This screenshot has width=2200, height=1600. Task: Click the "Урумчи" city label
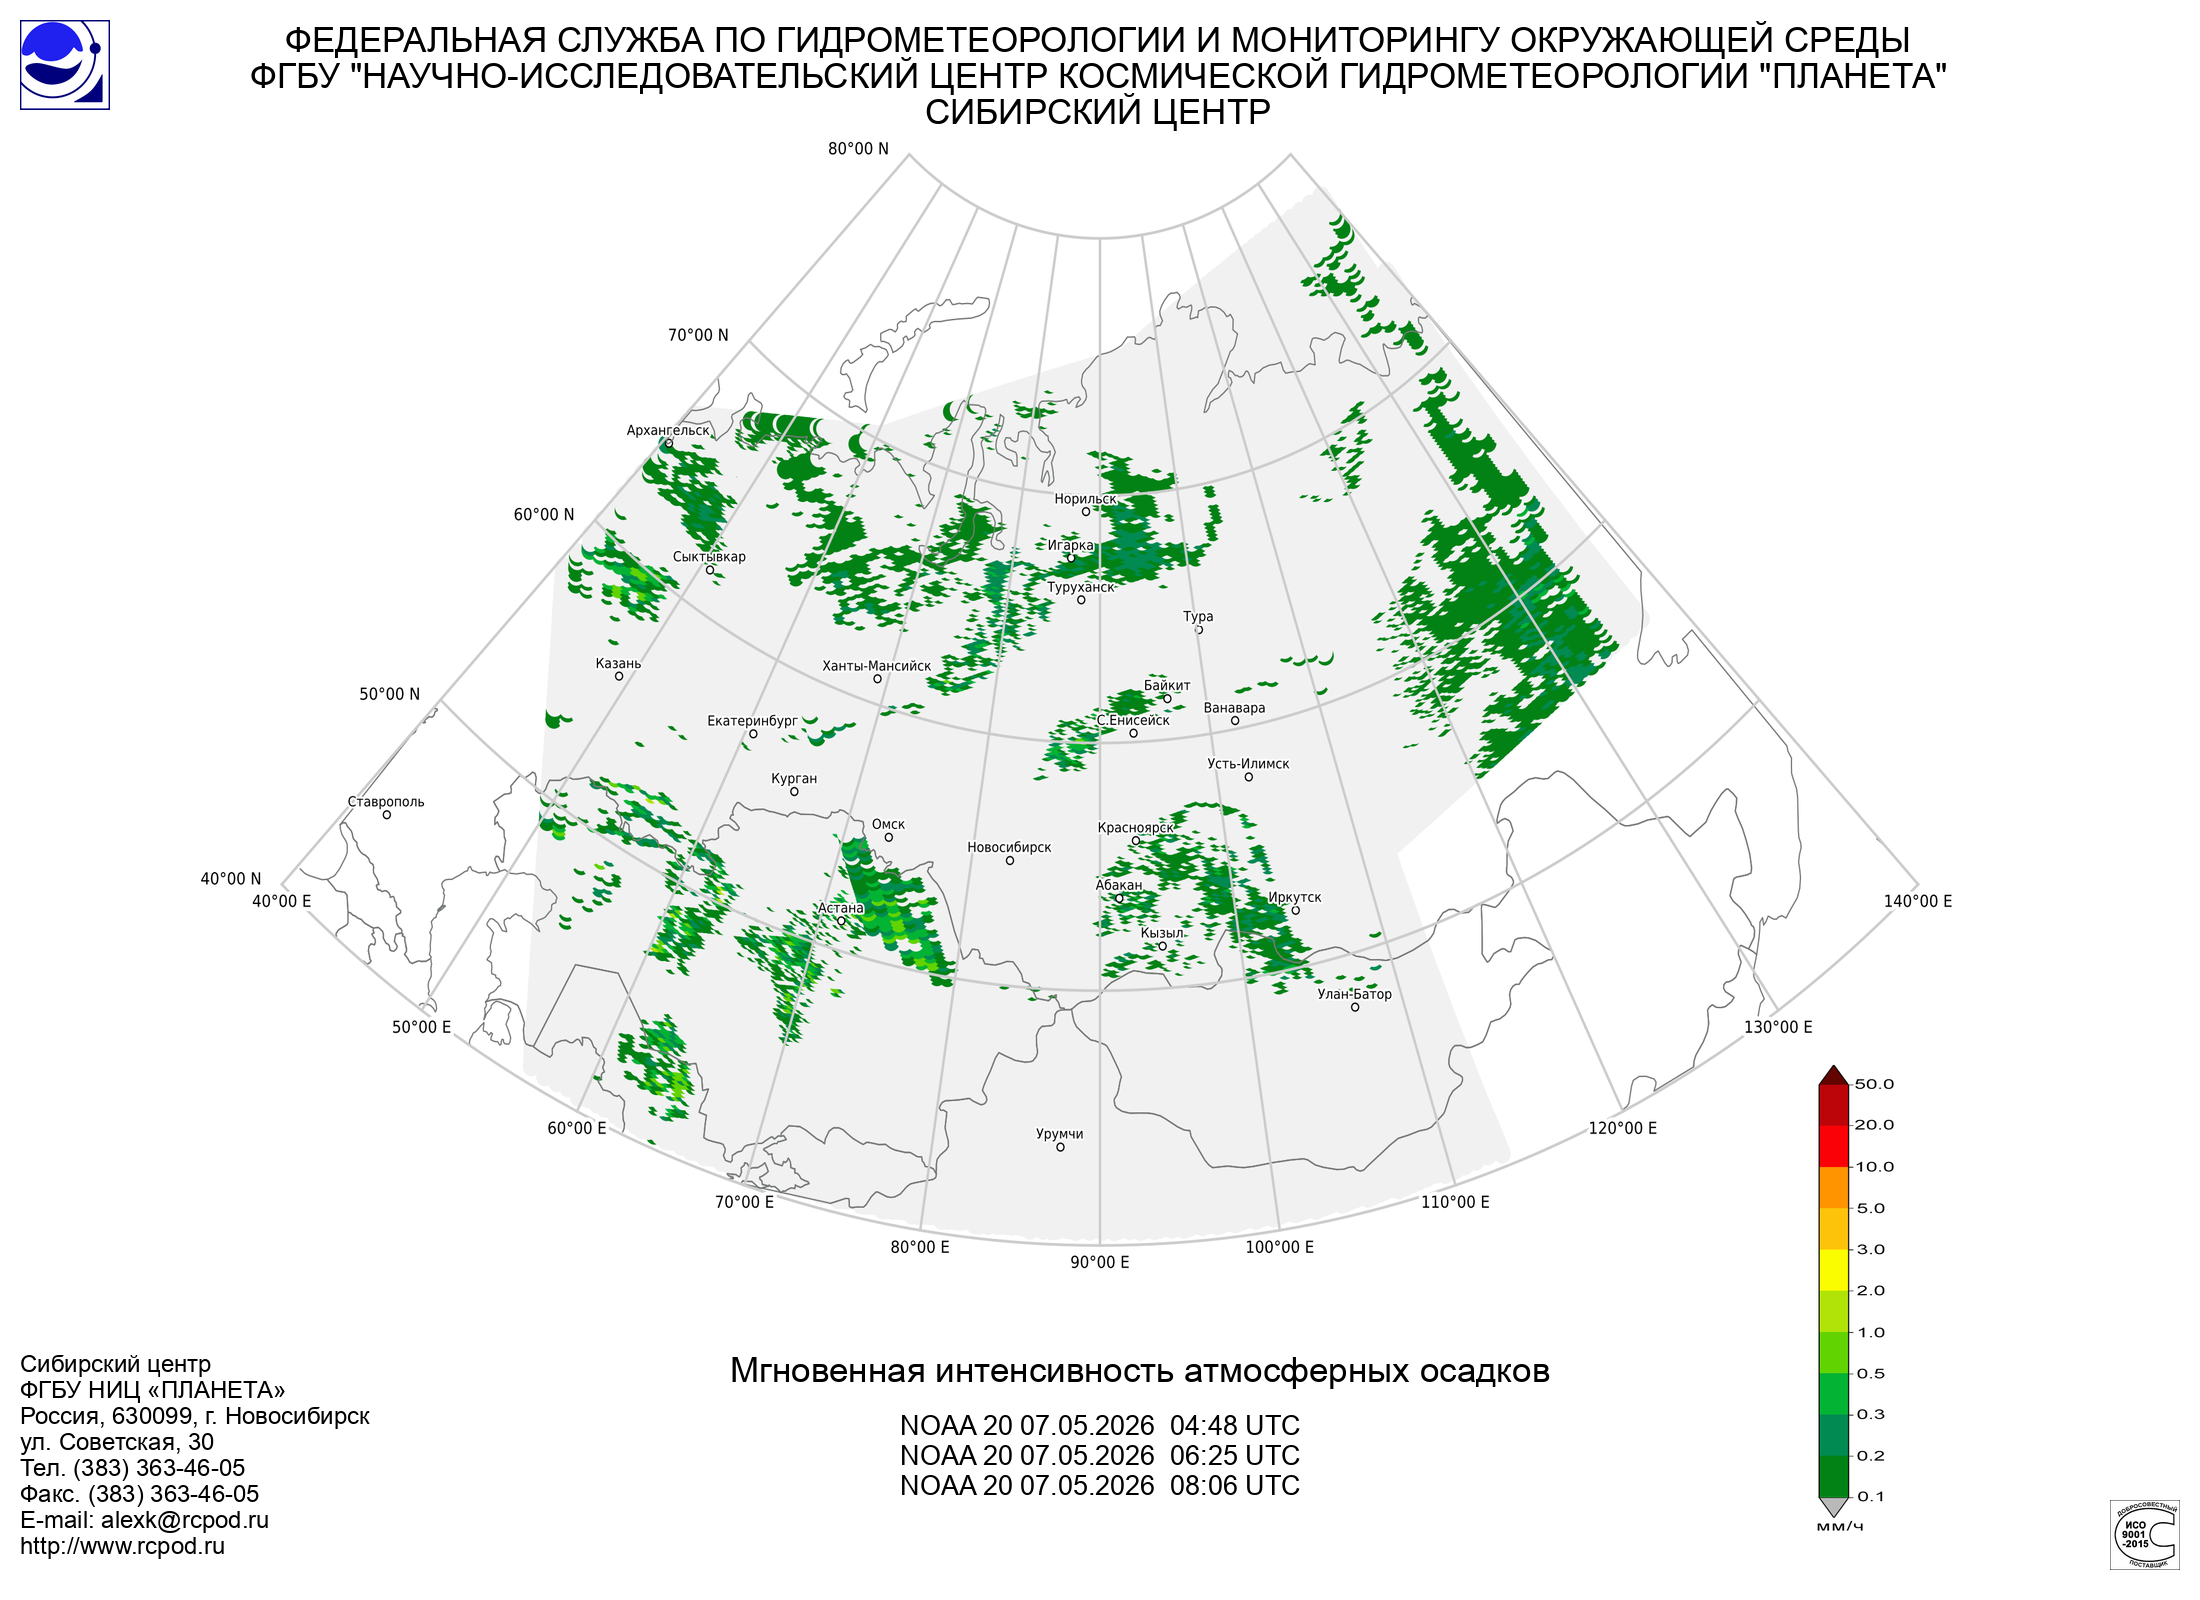pyautogui.click(x=1060, y=1134)
